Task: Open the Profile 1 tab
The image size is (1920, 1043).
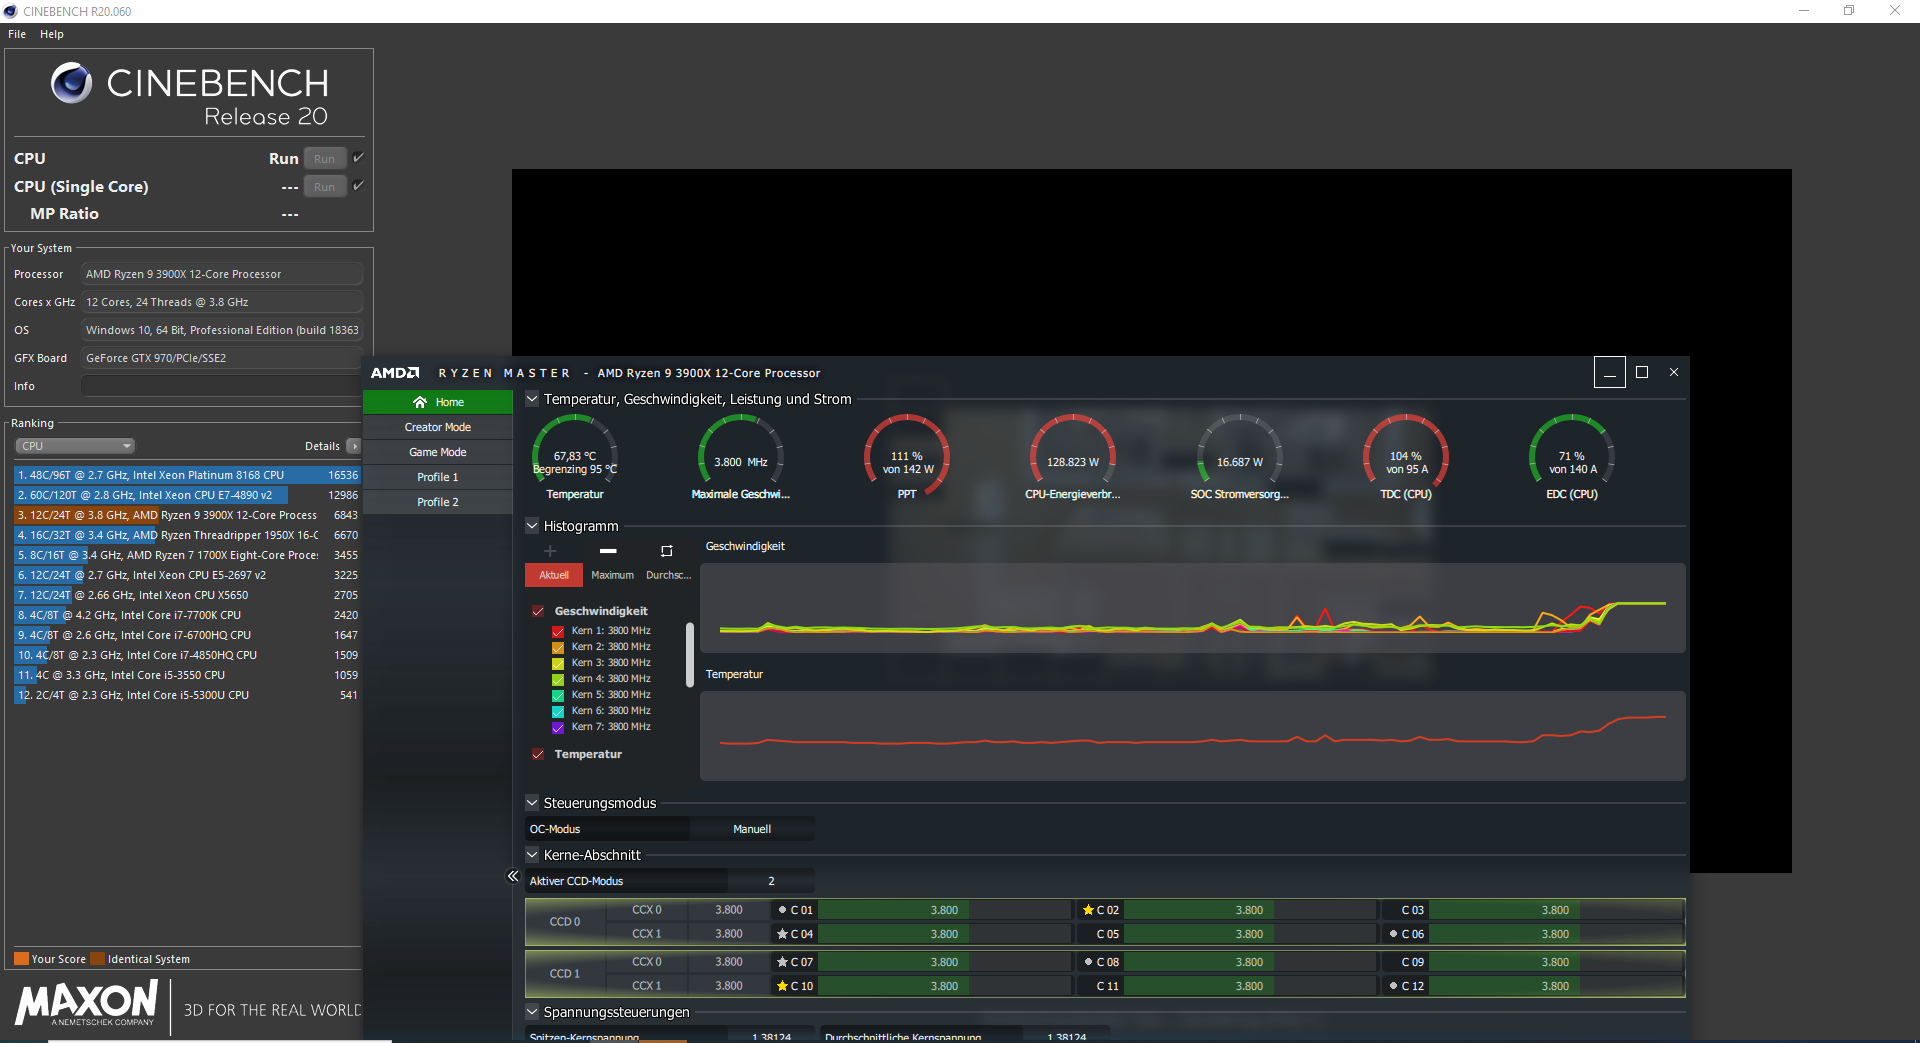Action: pos(438,477)
